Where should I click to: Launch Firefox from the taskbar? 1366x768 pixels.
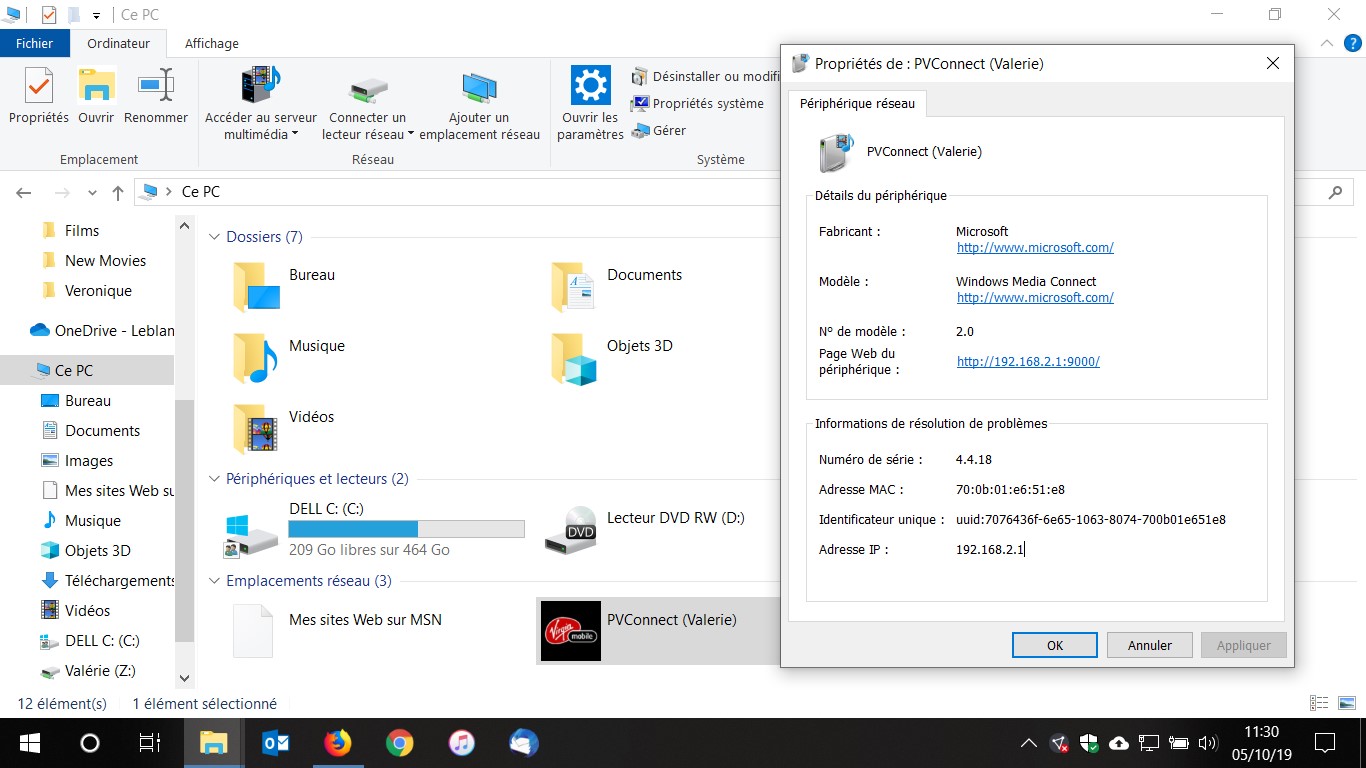(x=338, y=743)
